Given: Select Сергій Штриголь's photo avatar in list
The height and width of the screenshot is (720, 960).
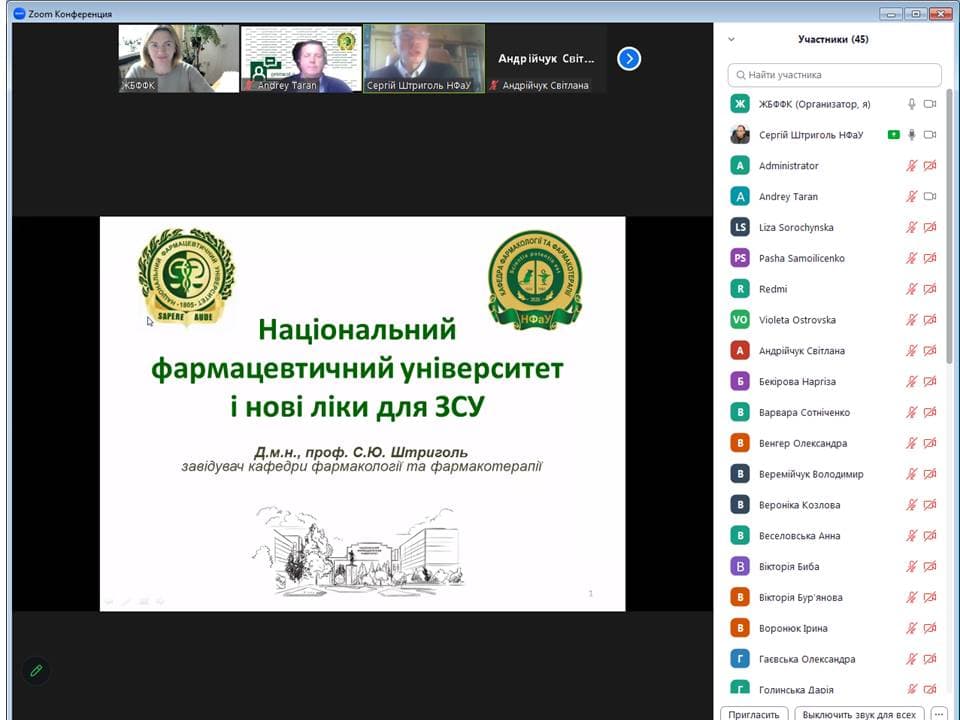Looking at the screenshot, I should (x=740, y=135).
